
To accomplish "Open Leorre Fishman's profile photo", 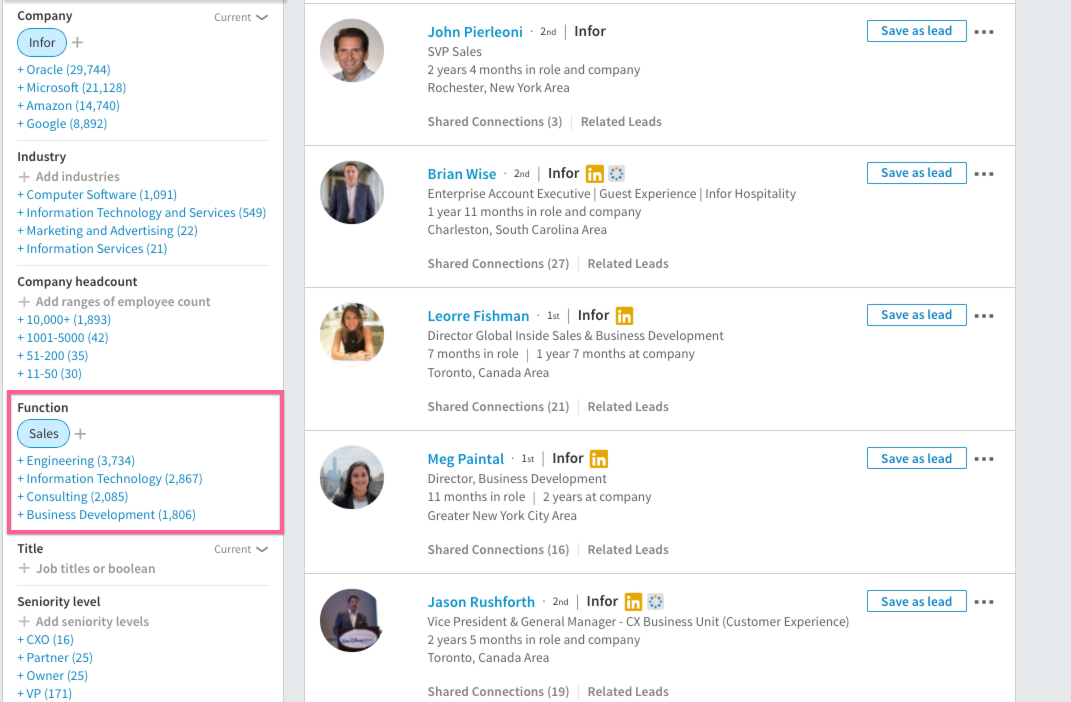I will 352,335.
